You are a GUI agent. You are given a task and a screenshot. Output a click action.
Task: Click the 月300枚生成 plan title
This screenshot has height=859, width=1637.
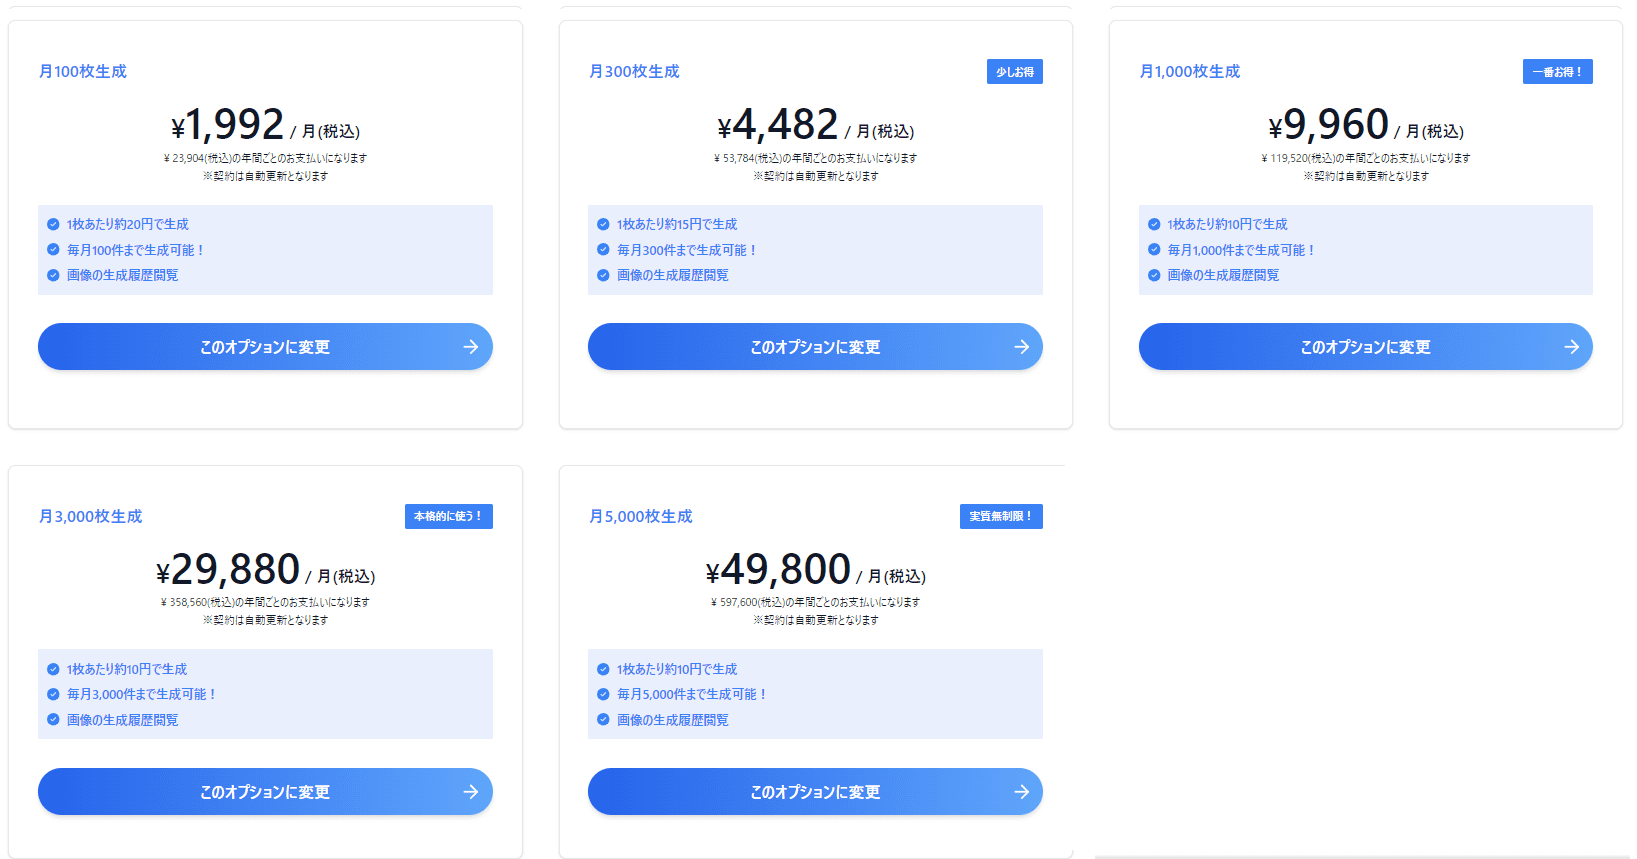tap(634, 72)
